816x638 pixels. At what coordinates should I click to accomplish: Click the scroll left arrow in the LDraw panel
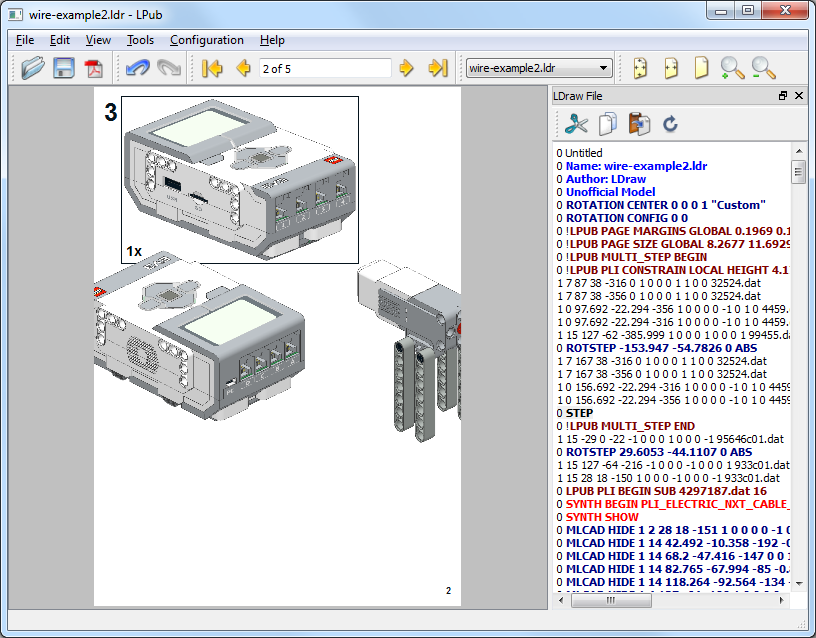pyautogui.click(x=560, y=601)
